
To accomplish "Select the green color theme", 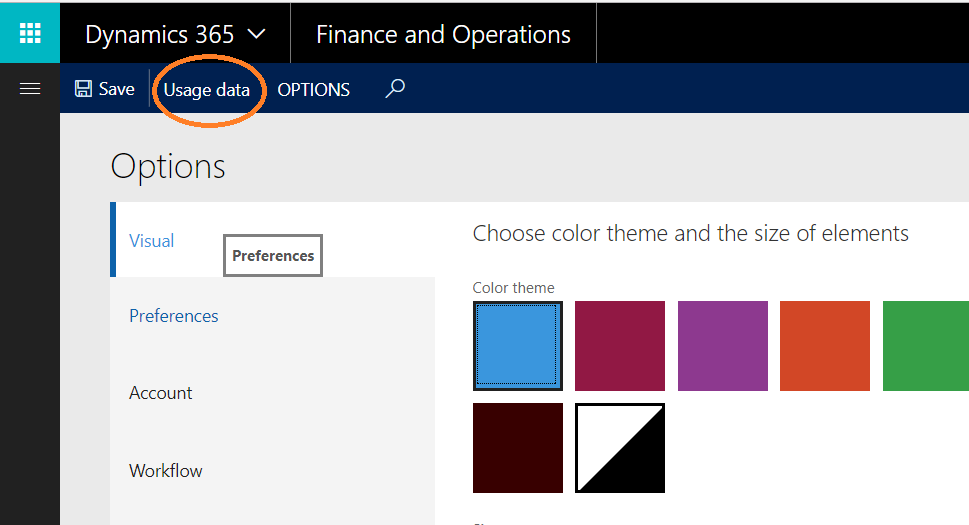I will (926, 346).
